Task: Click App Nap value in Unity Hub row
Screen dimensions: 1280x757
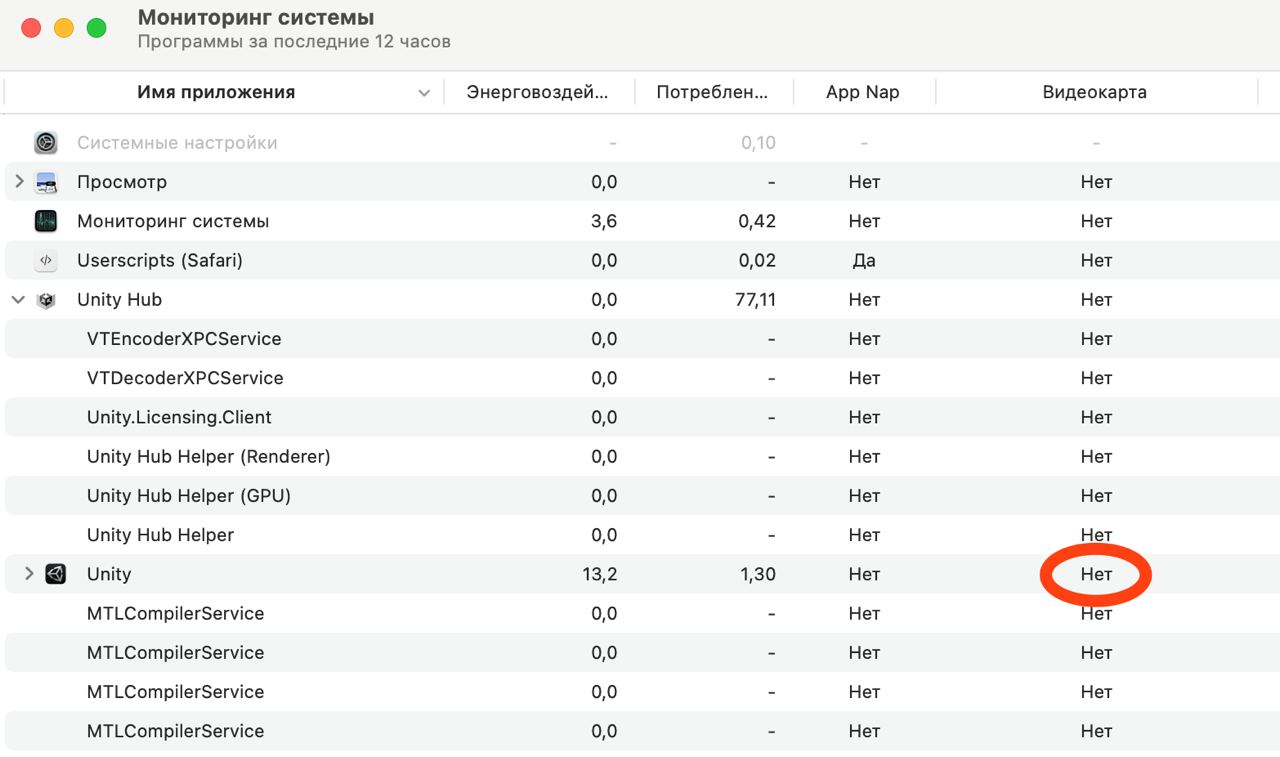Action: [864, 299]
